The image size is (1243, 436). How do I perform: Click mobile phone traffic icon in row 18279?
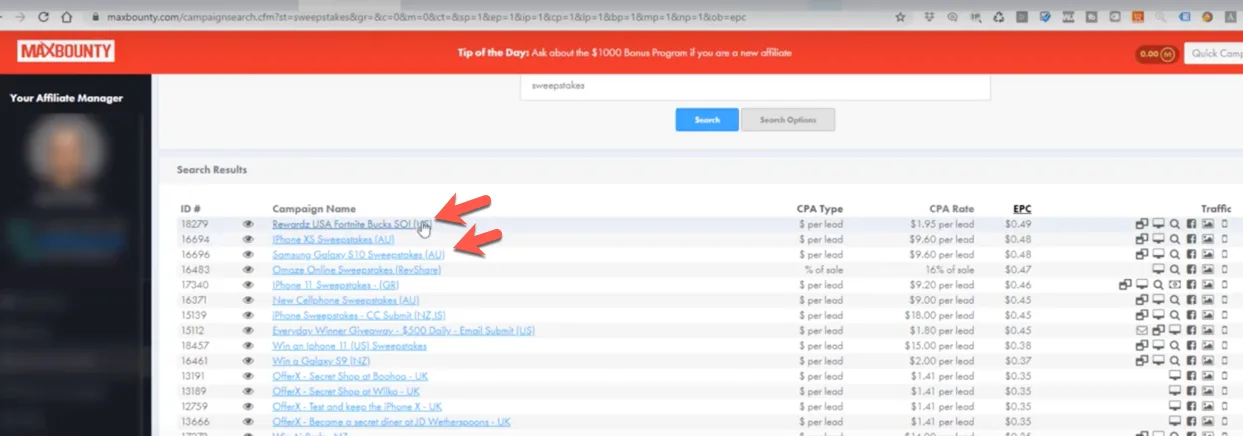click(x=1224, y=224)
